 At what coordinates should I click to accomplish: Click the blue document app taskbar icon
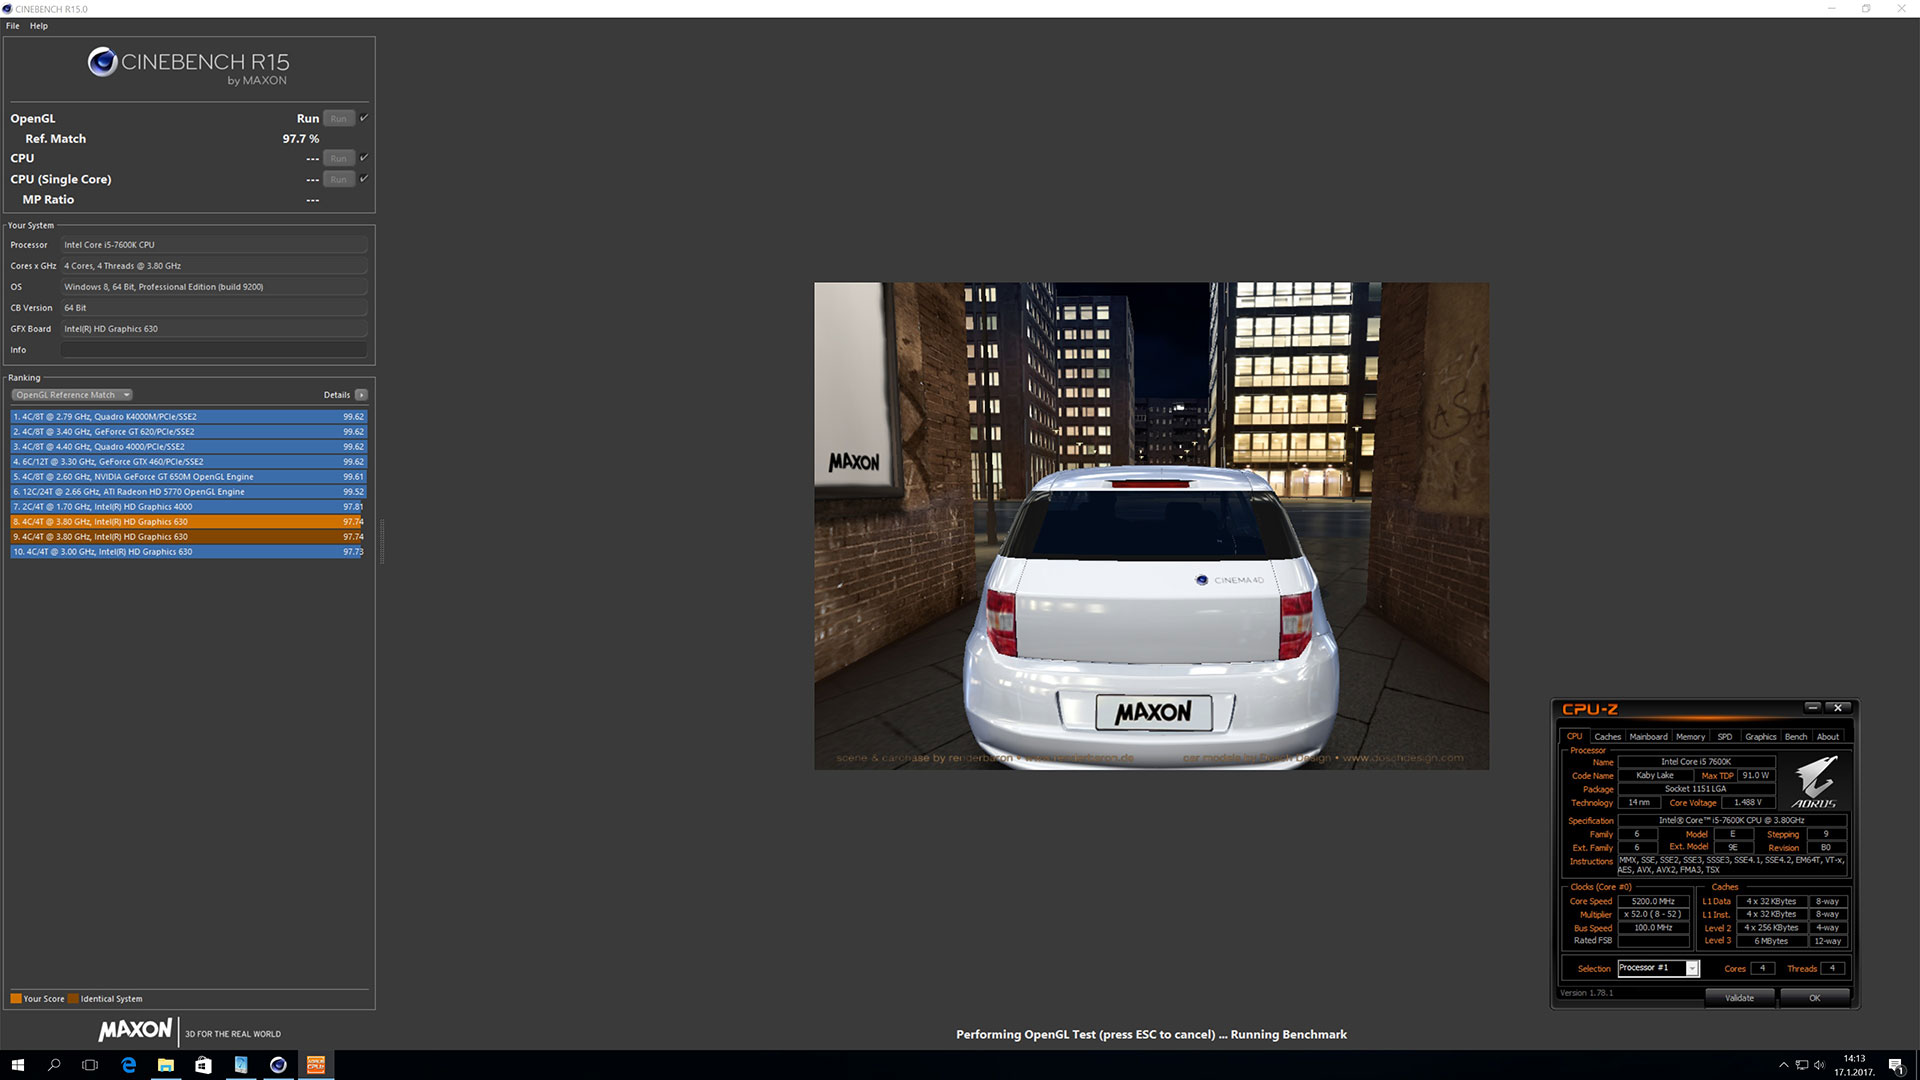pyautogui.click(x=240, y=1065)
